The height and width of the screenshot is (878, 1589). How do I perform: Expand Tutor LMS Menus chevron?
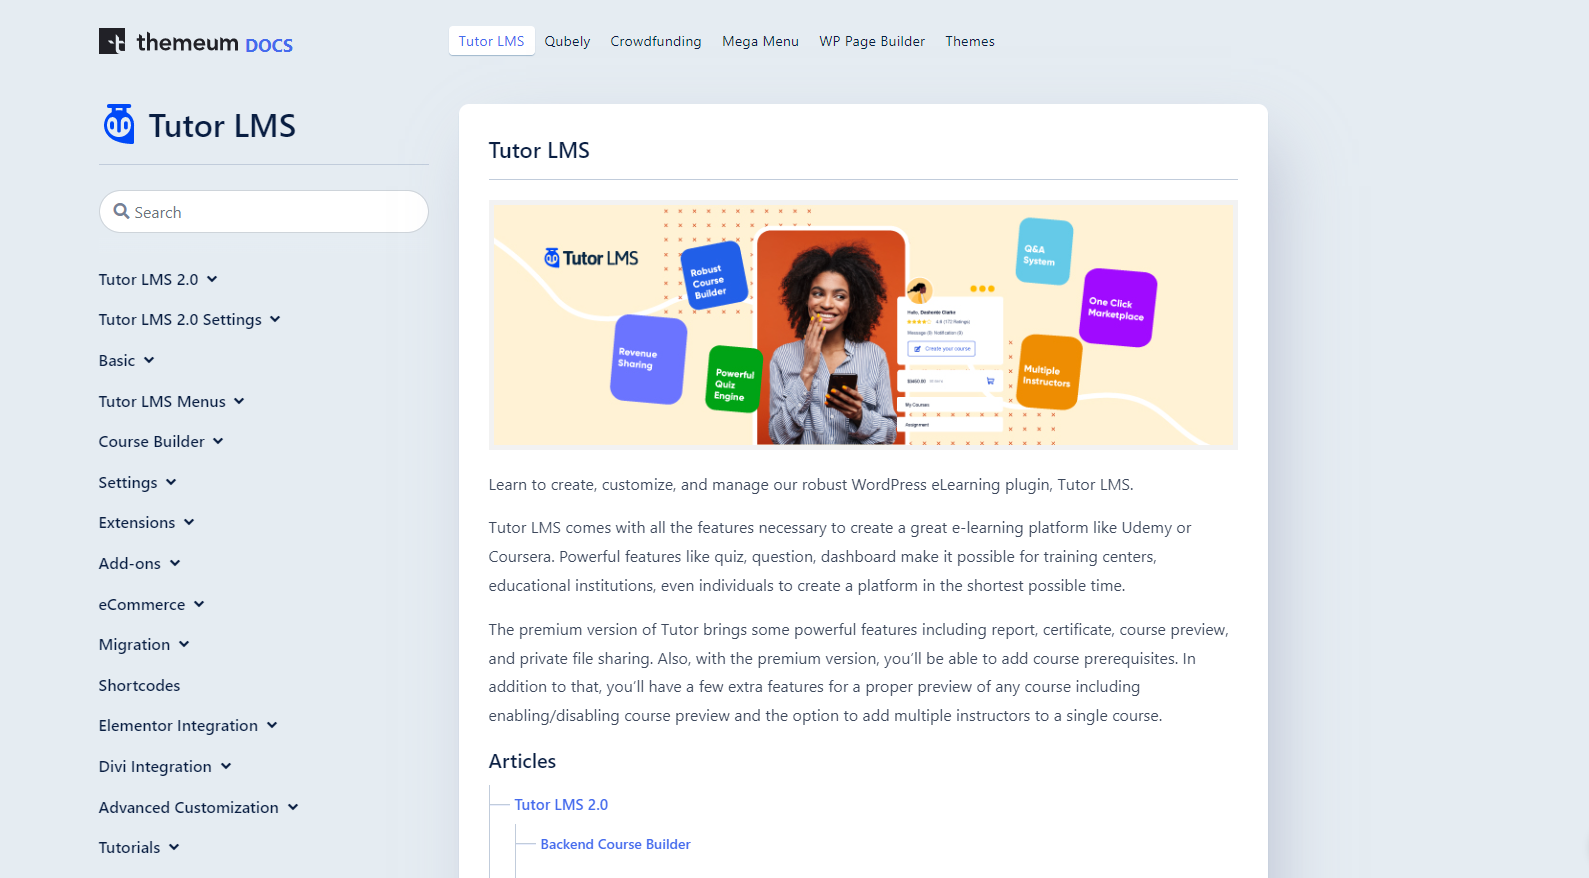[239, 401]
